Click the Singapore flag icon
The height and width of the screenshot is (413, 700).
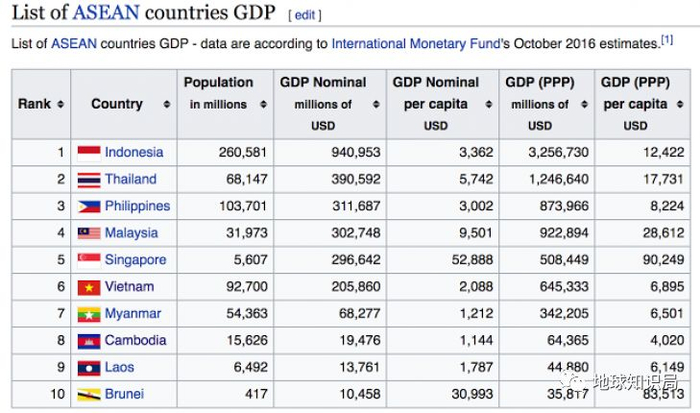(x=89, y=260)
